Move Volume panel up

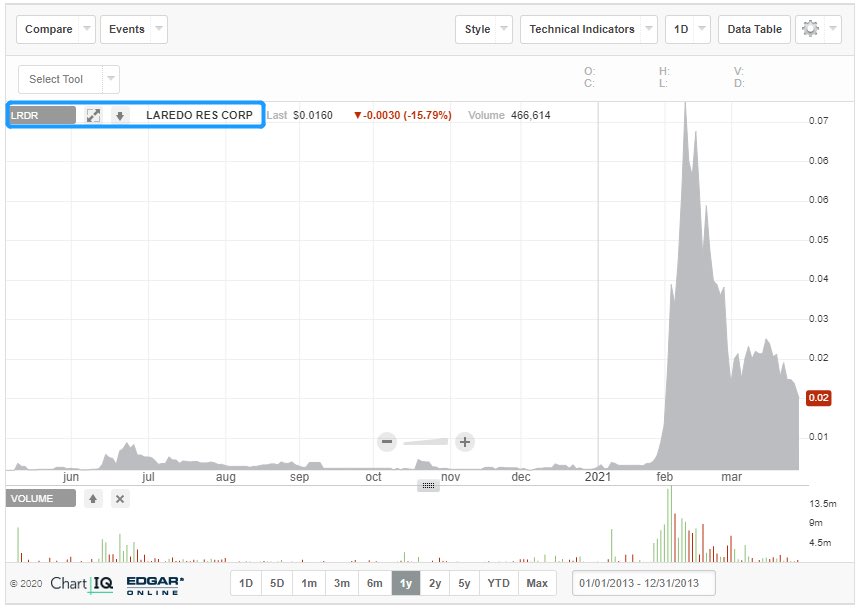[x=93, y=499]
